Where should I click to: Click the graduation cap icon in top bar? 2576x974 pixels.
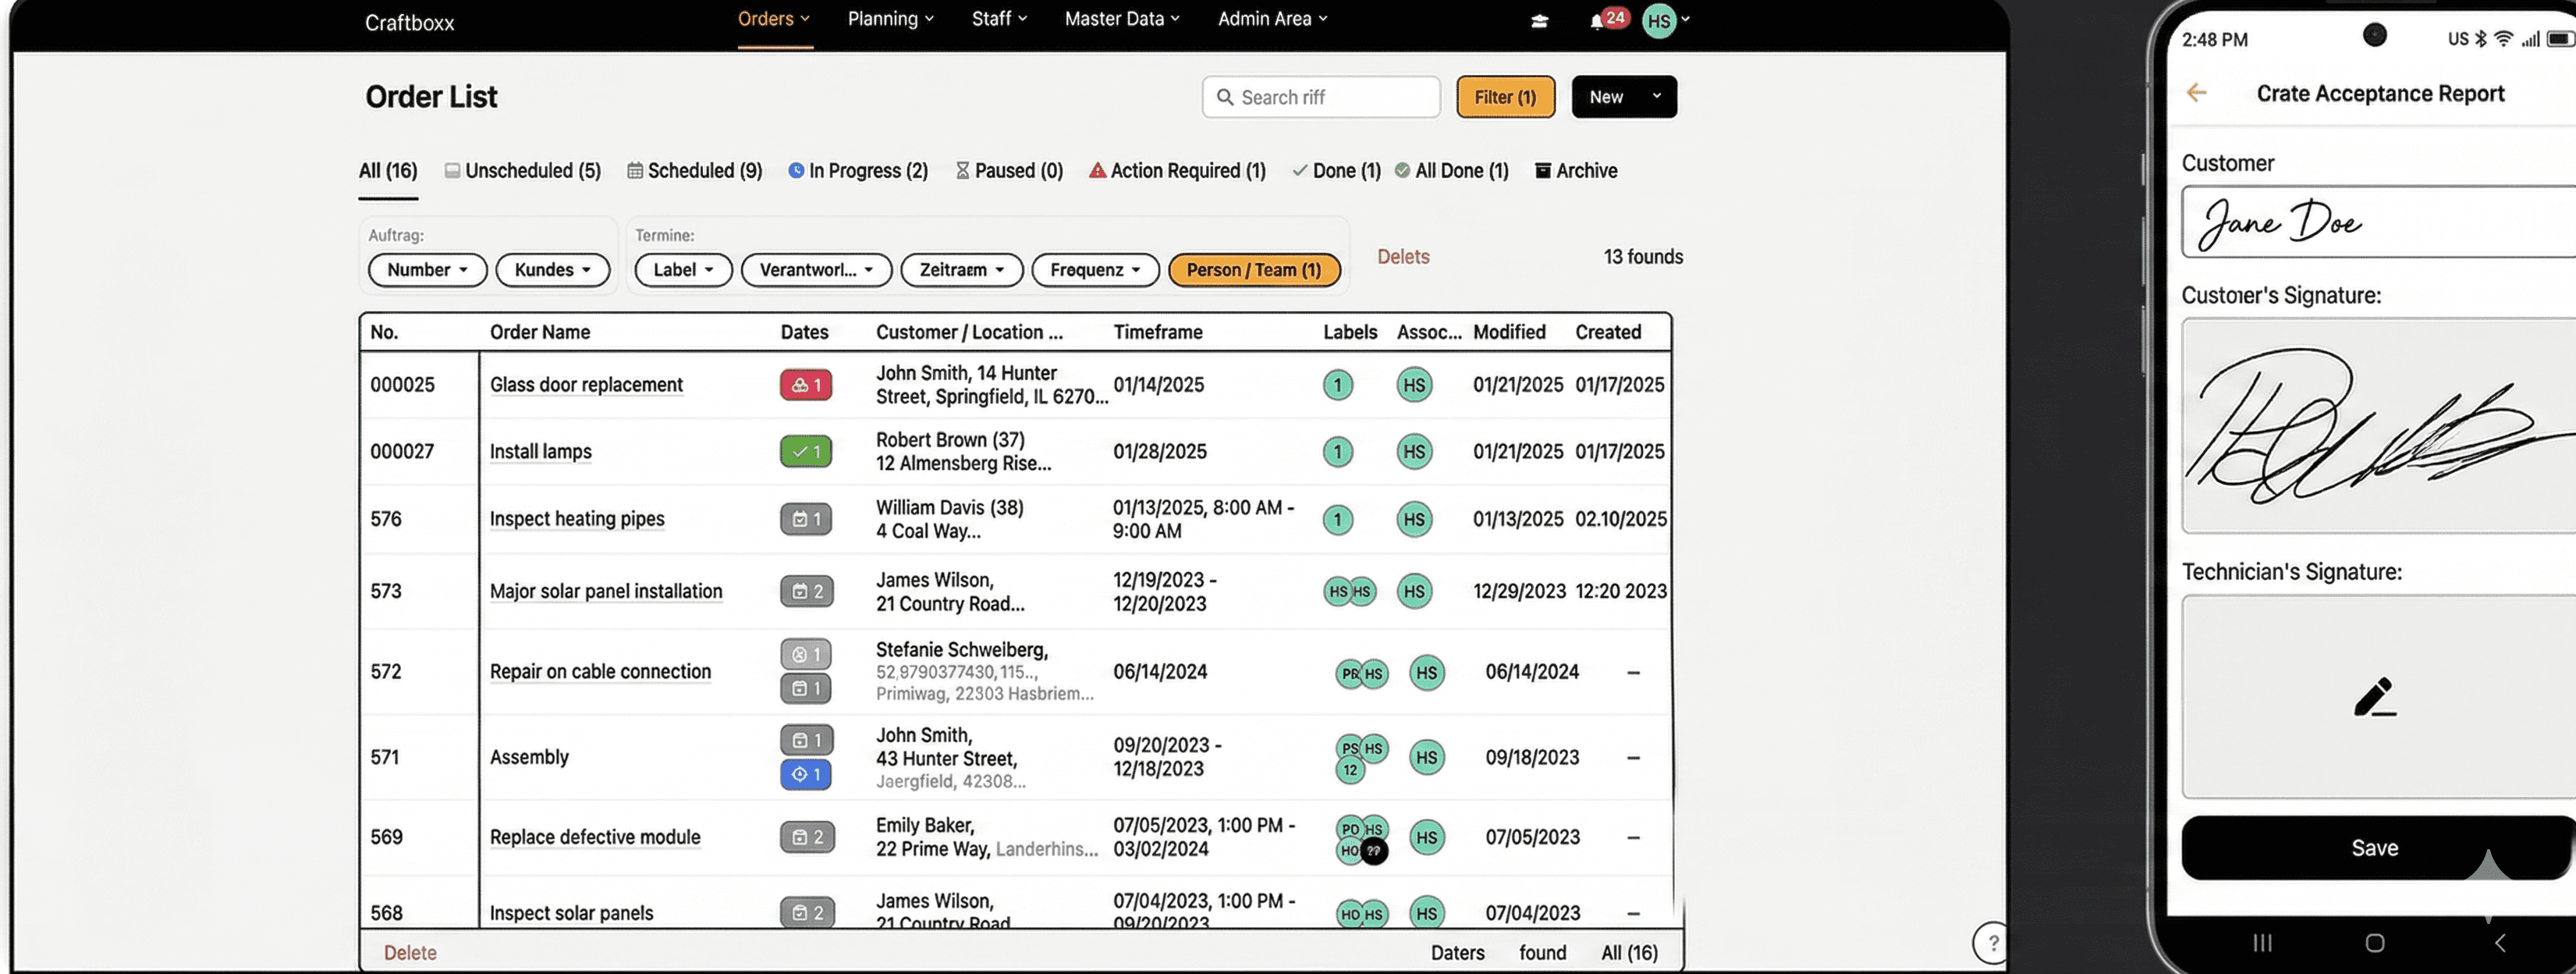click(x=1539, y=21)
